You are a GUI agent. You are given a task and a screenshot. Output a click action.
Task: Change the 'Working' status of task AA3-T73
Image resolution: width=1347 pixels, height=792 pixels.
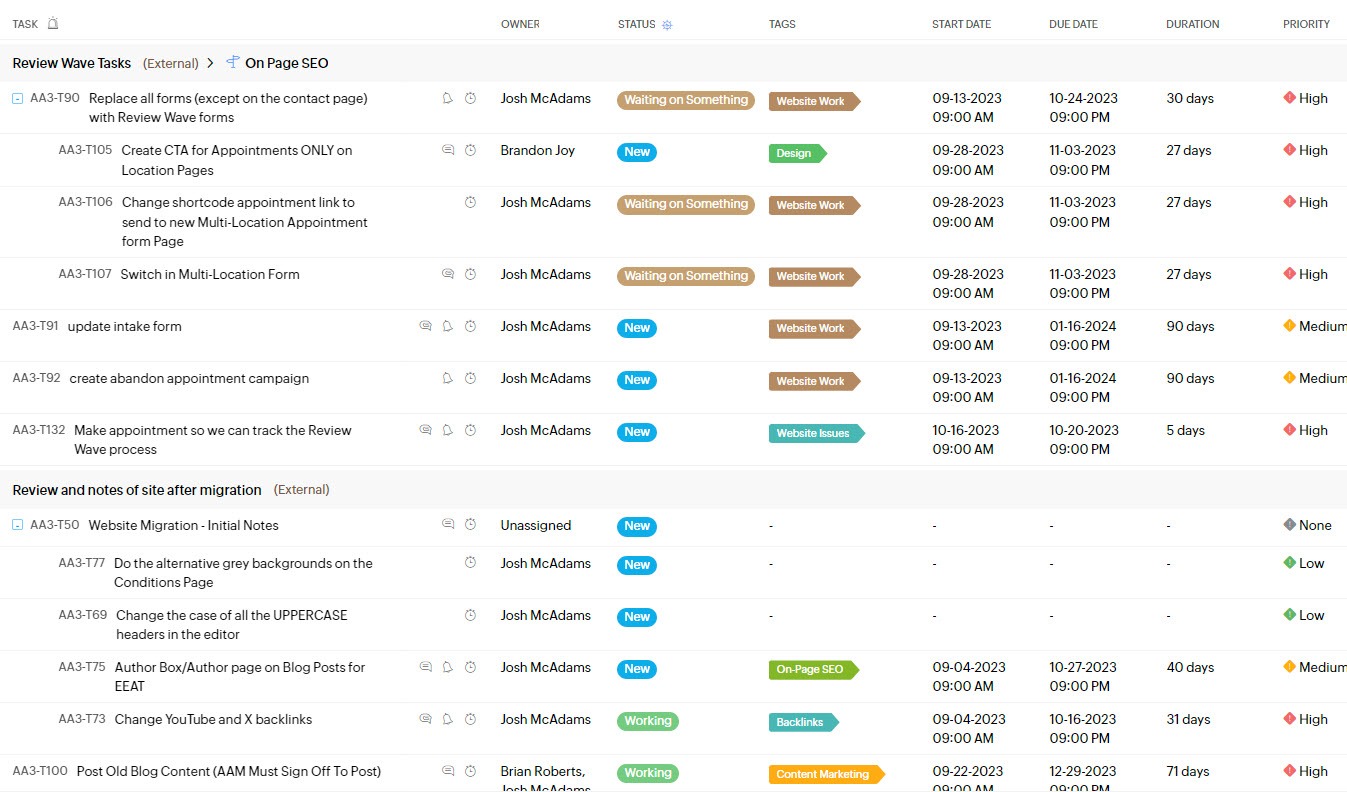647,720
